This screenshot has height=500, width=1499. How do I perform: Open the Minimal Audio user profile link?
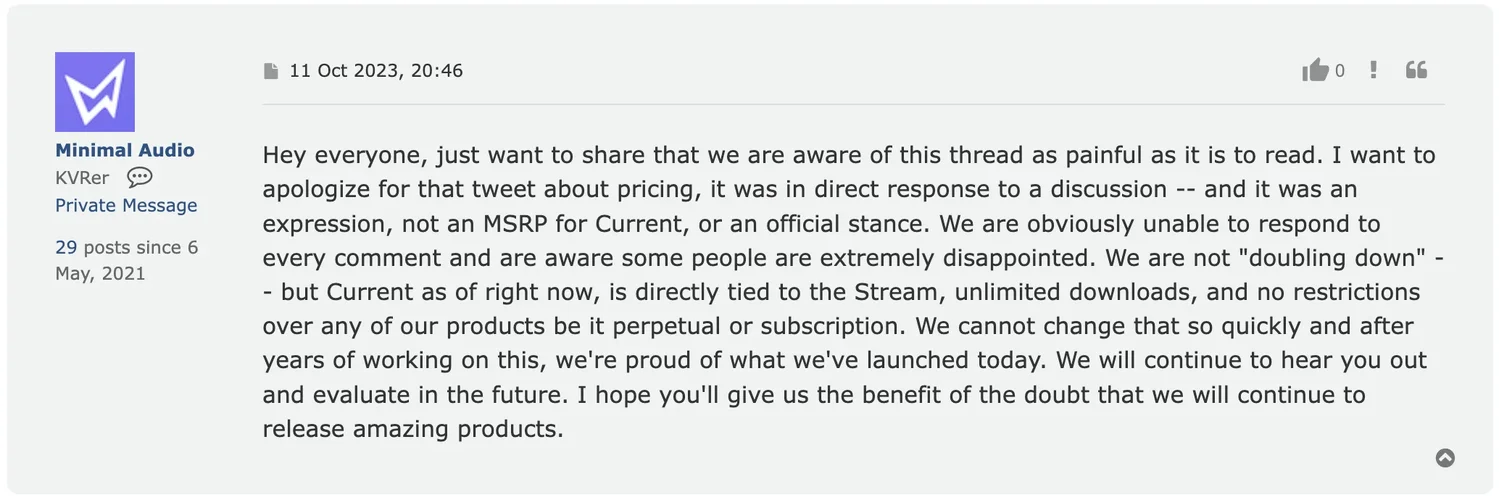[x=125, y=150]
